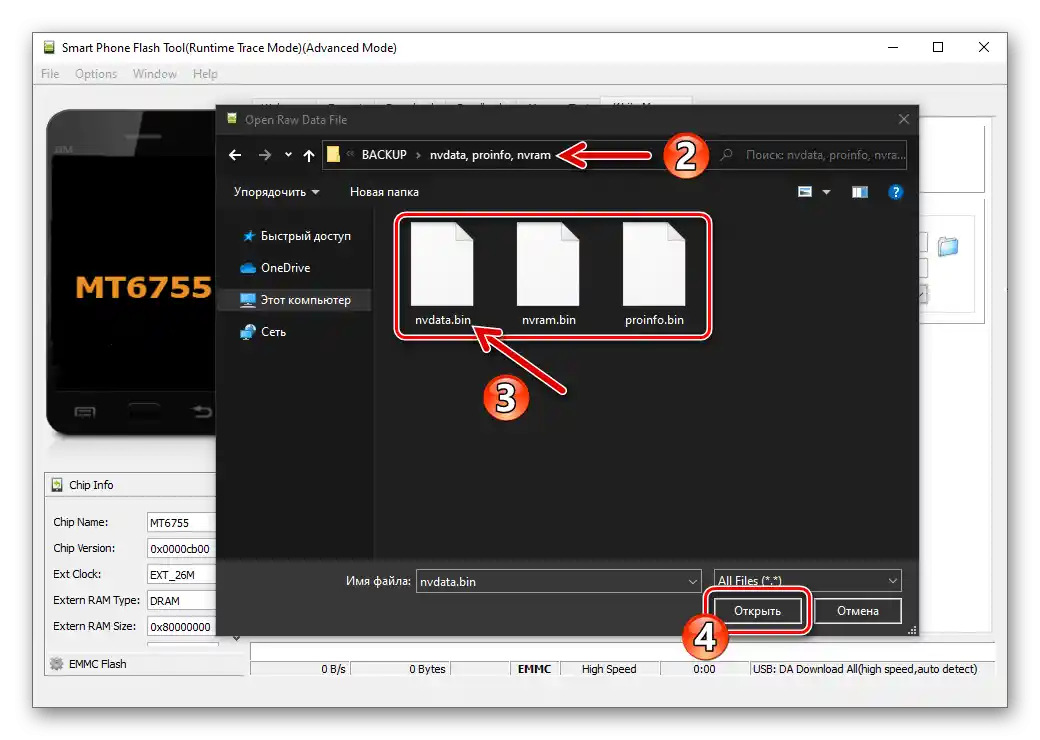Select the nvram.bin file thumbnail
The image size is (1040, 740).
click(548, 265)
